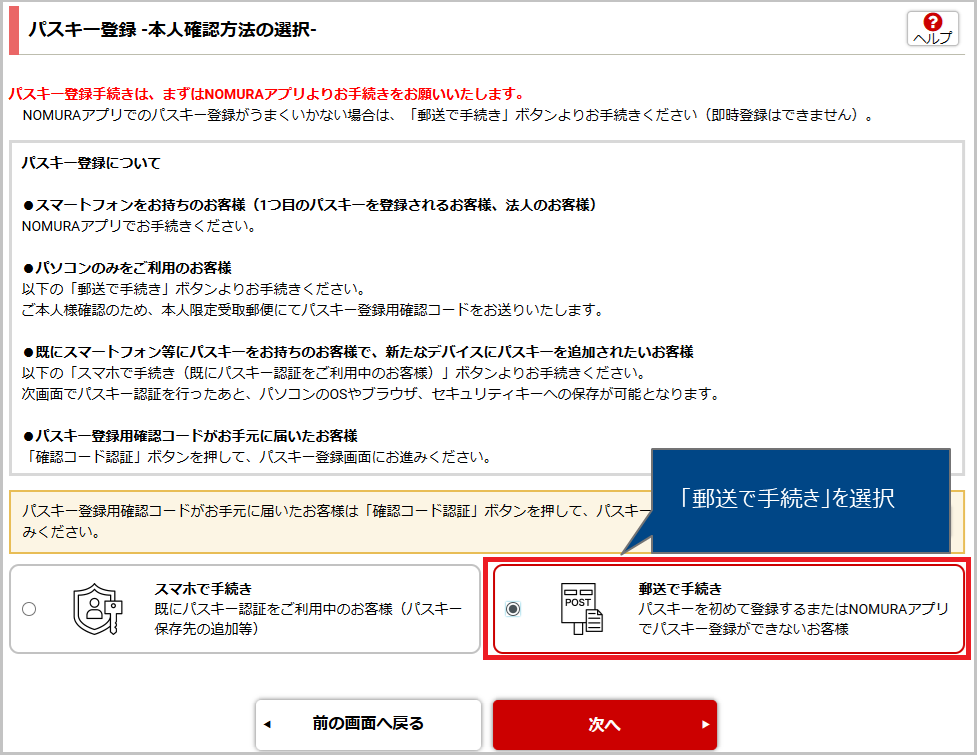978x755 pixels.
Task: Proceed by pressing the red 次へ button
Action: [604, 724]
